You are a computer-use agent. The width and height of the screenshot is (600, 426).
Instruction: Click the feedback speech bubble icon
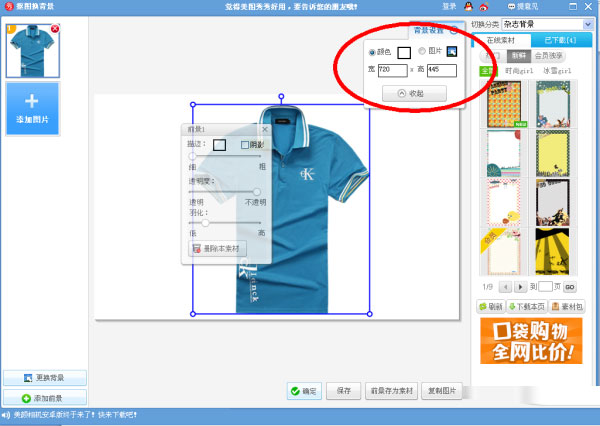point(508,6)
